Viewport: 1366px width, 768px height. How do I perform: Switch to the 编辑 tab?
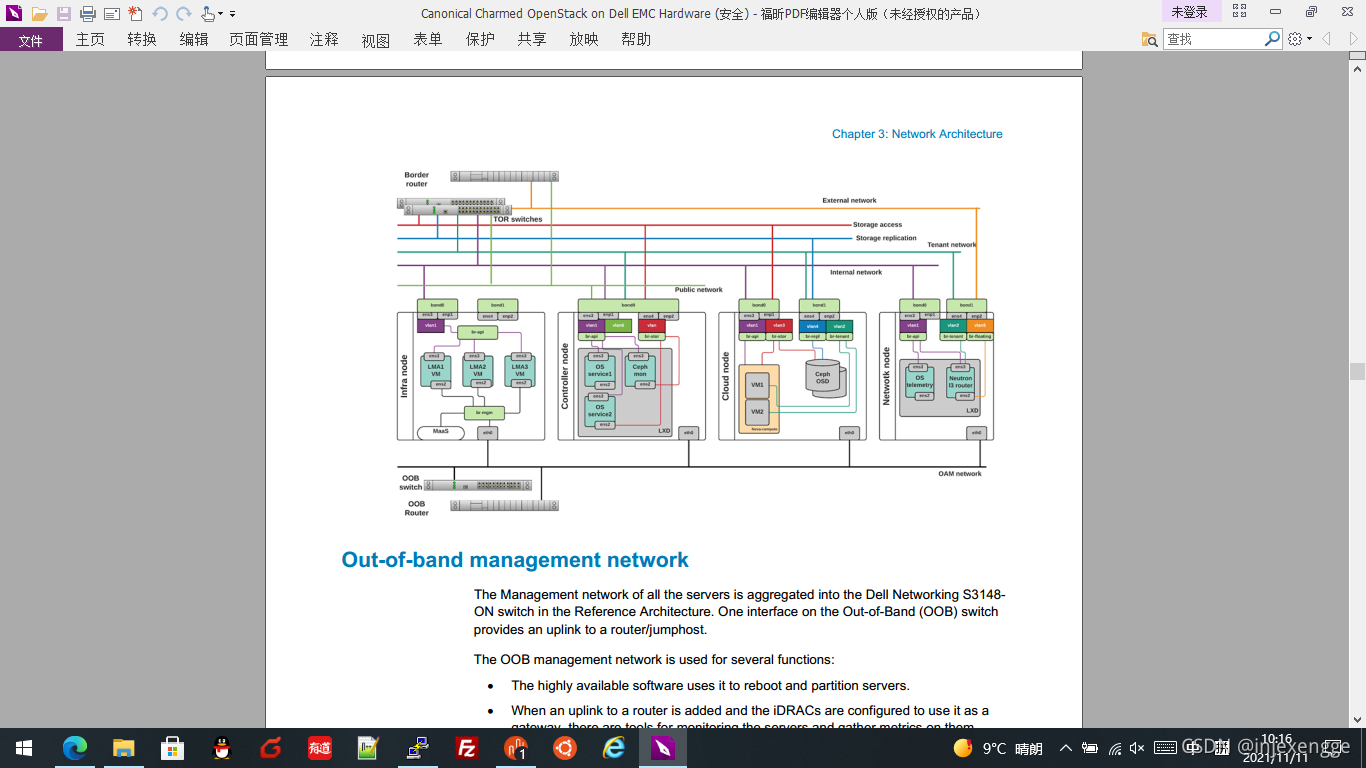click(x=194, y=40)
